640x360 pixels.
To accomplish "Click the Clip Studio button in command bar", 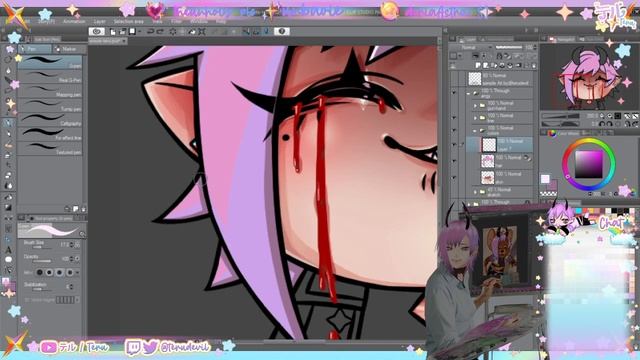I will tap(96, 31).
